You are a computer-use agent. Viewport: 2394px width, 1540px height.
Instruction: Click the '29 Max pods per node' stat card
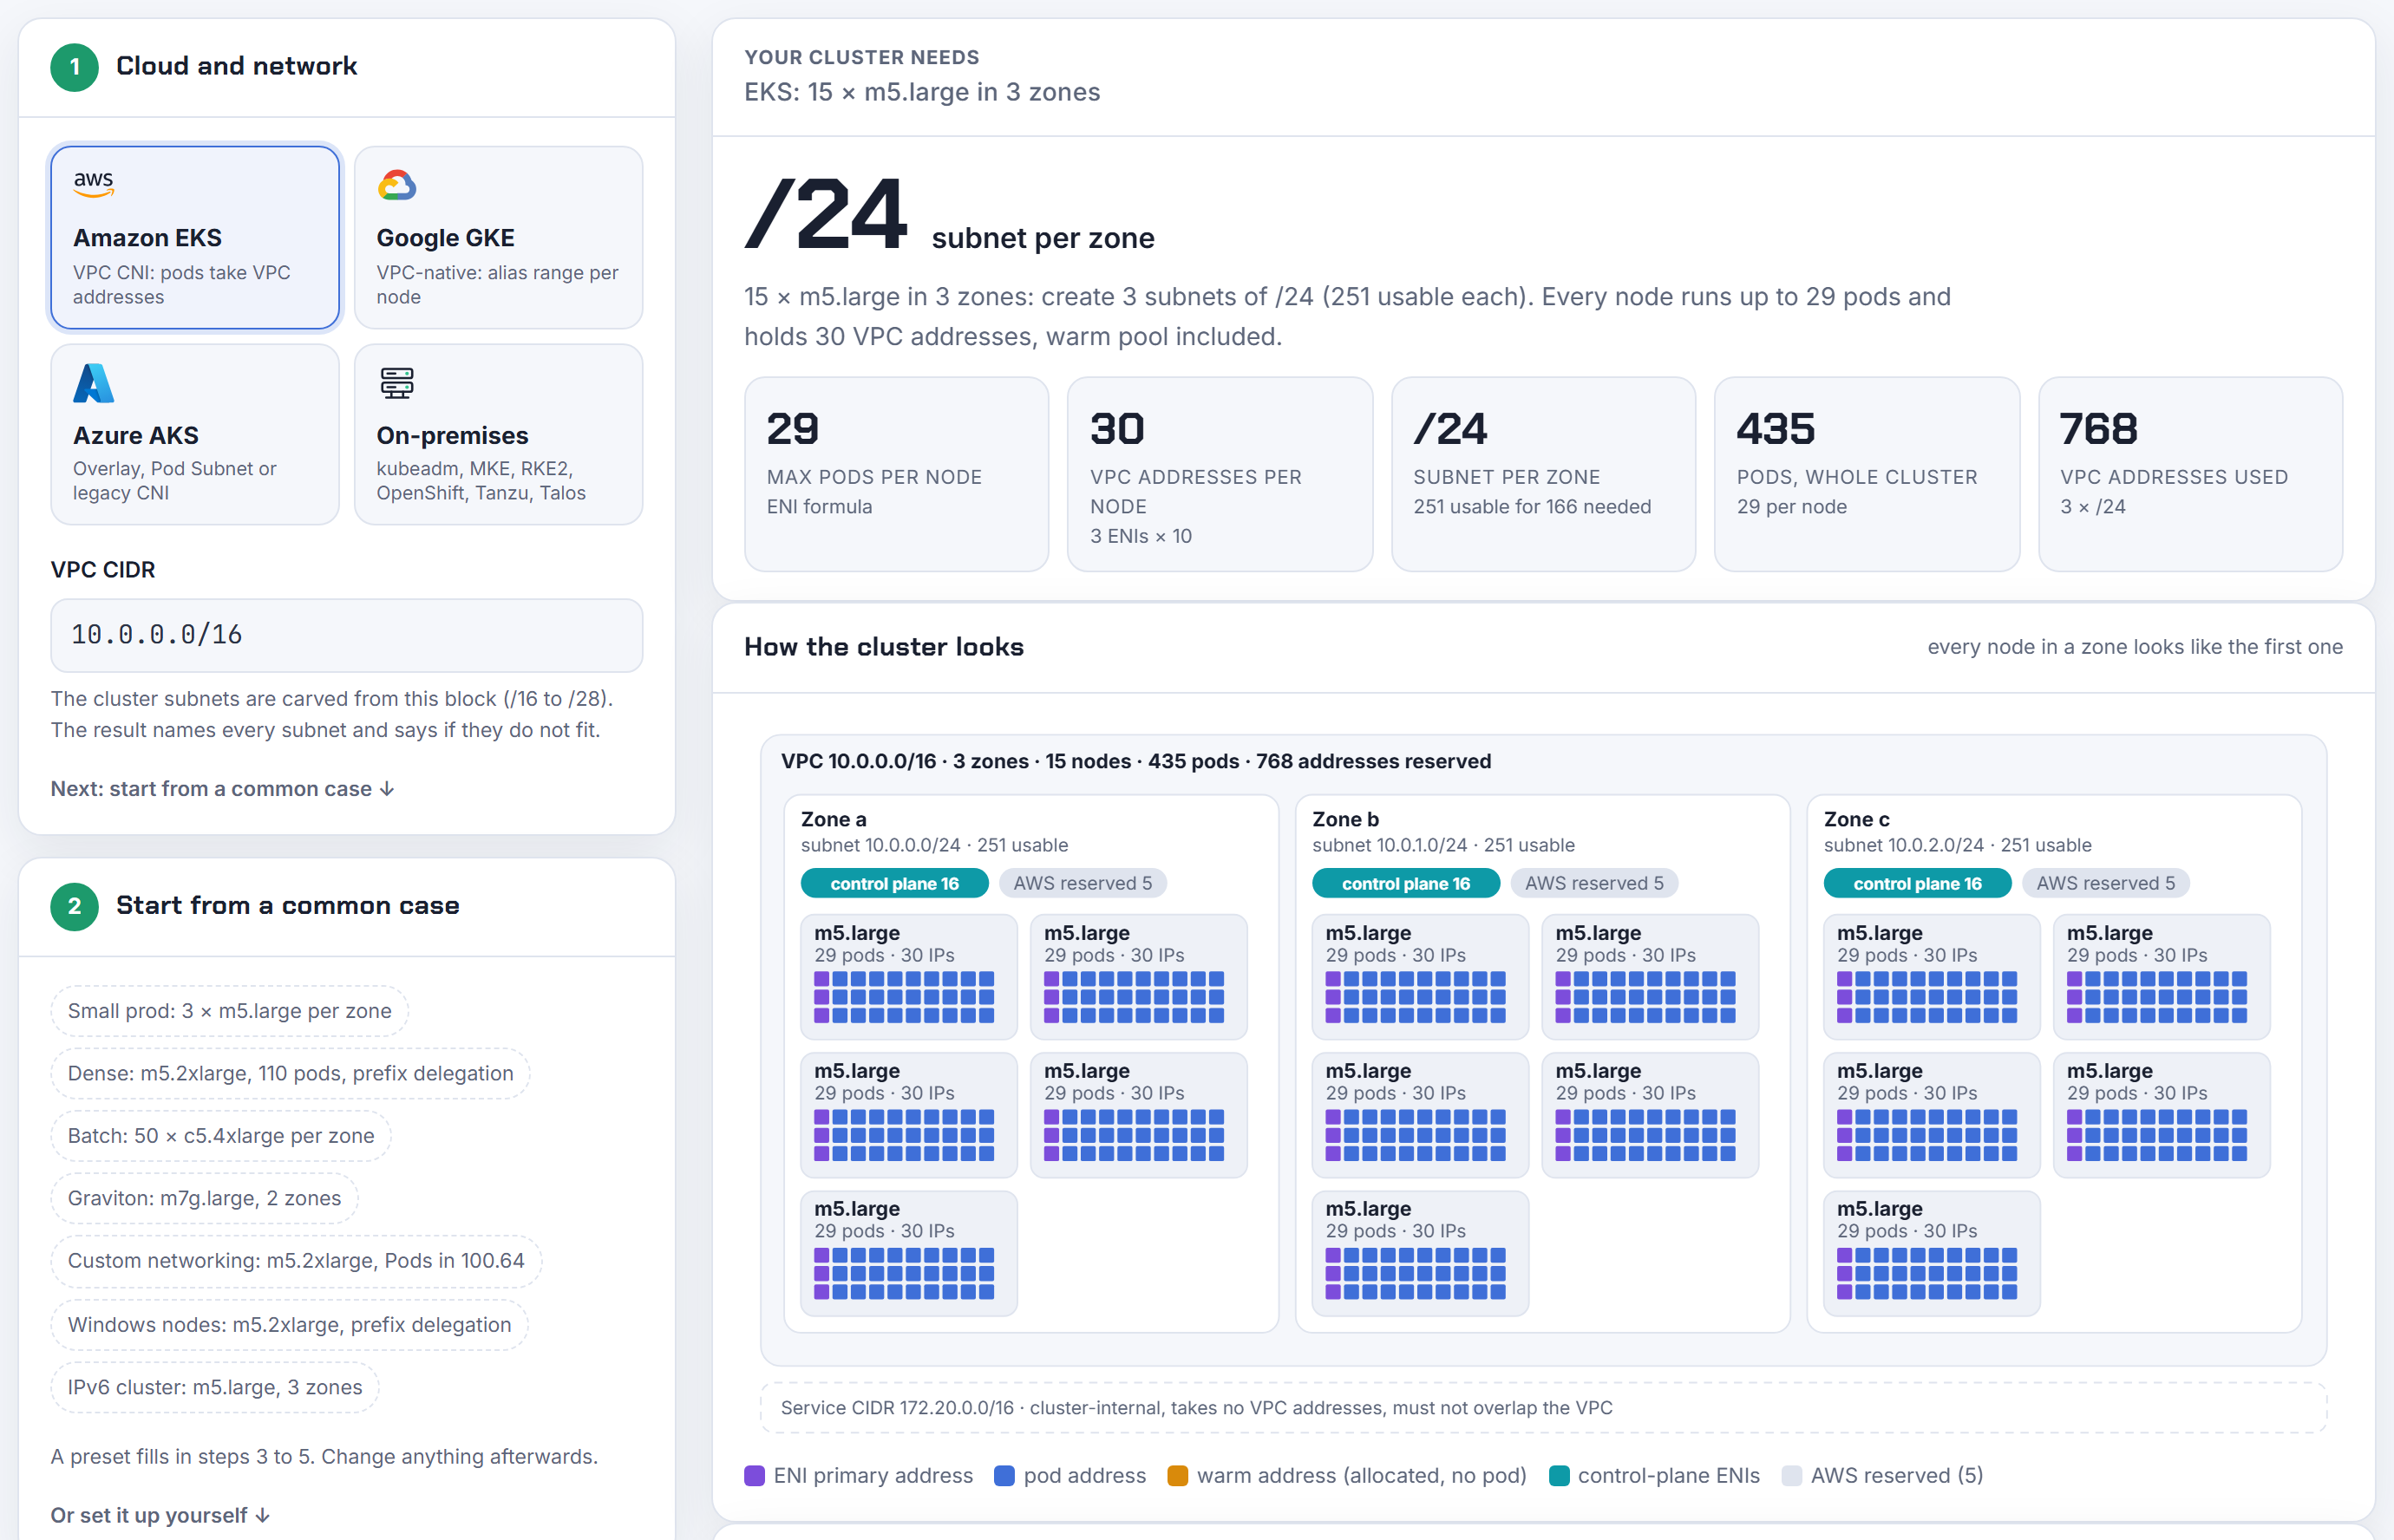point(897,474)
